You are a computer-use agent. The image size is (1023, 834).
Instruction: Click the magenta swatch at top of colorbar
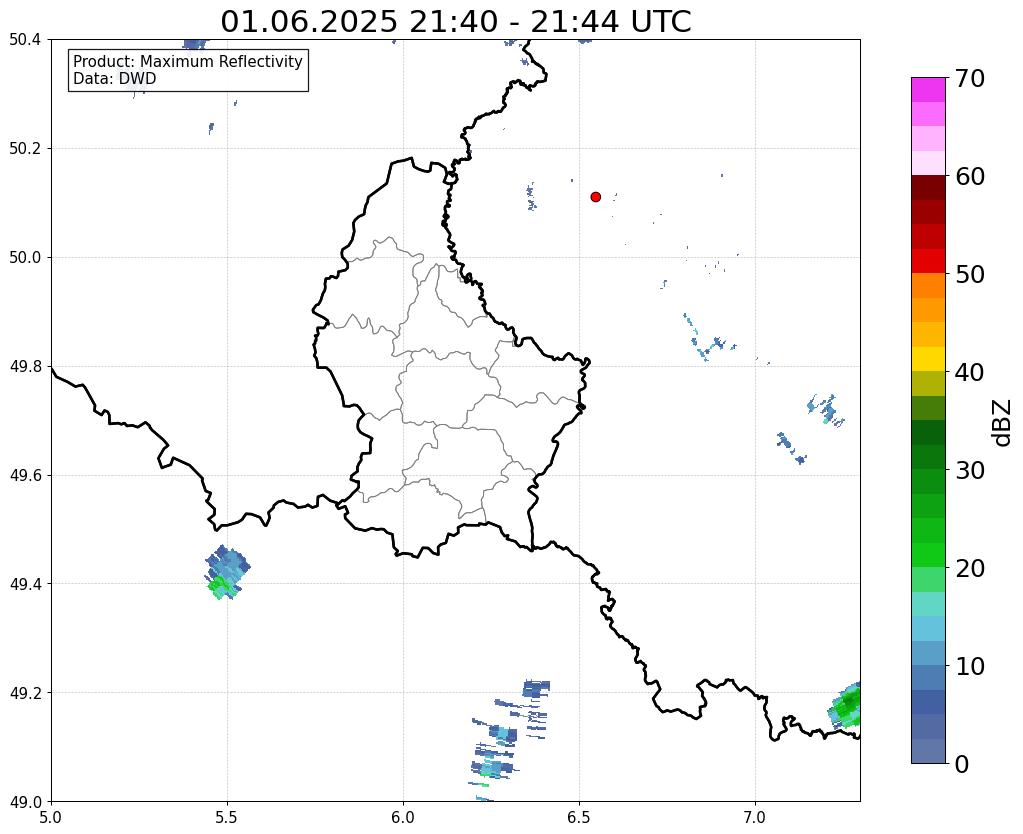click(x=928, y=90)
